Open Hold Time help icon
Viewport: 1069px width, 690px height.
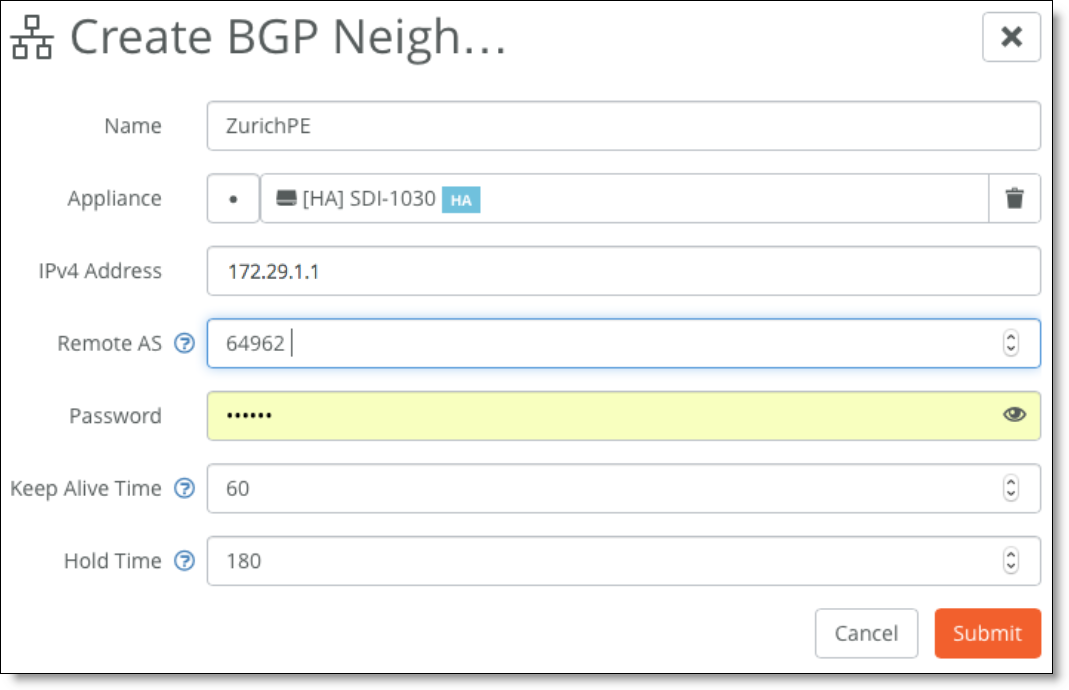click(184, 560)
